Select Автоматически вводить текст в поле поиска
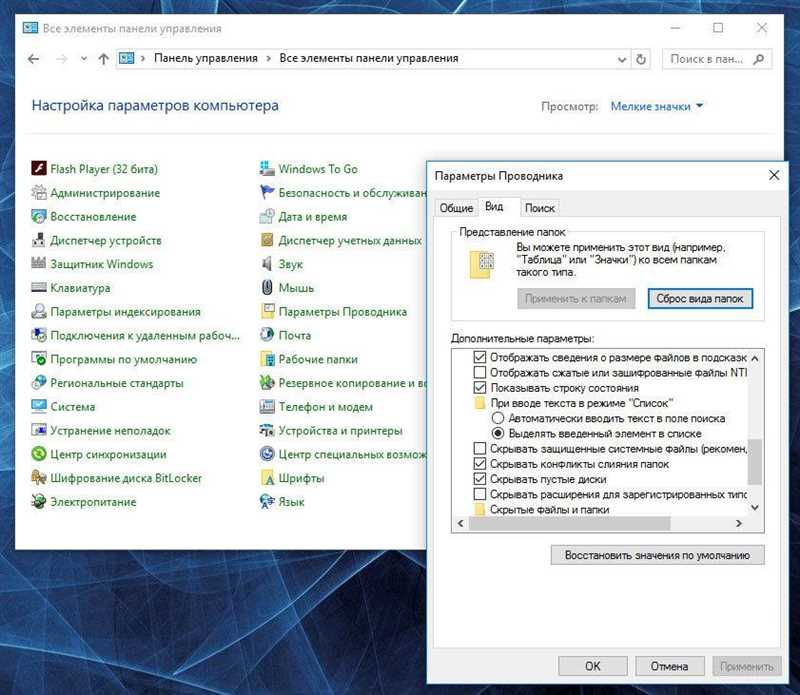This screenshot has width=800, height=695. tap(498, 418)
